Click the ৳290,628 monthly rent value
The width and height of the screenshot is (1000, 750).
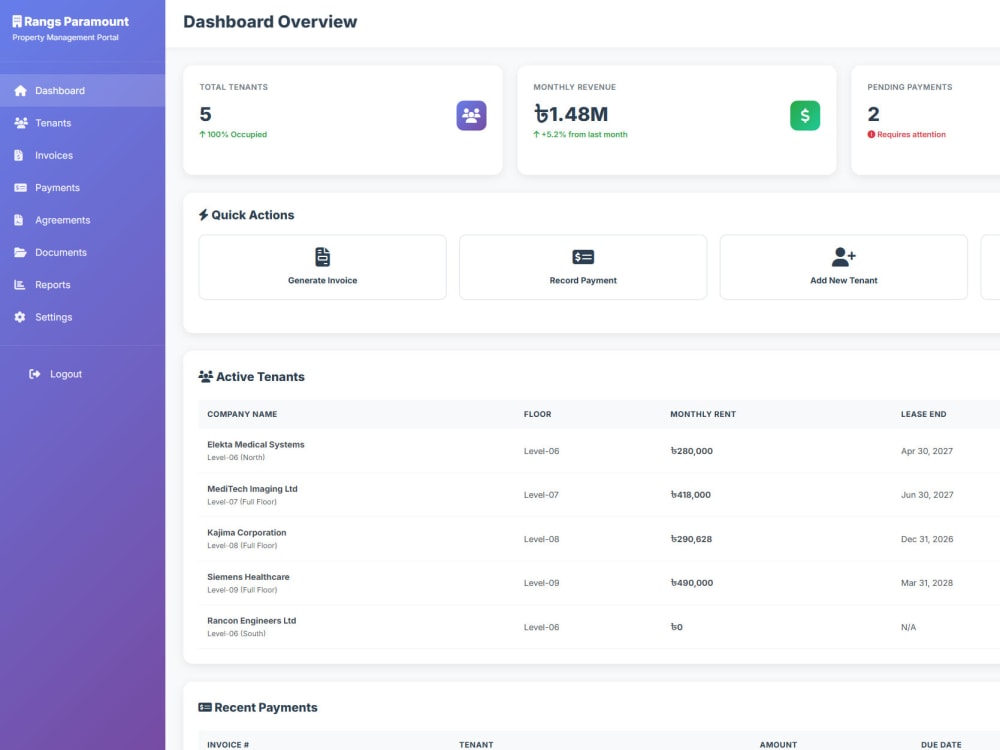(691, 539)
